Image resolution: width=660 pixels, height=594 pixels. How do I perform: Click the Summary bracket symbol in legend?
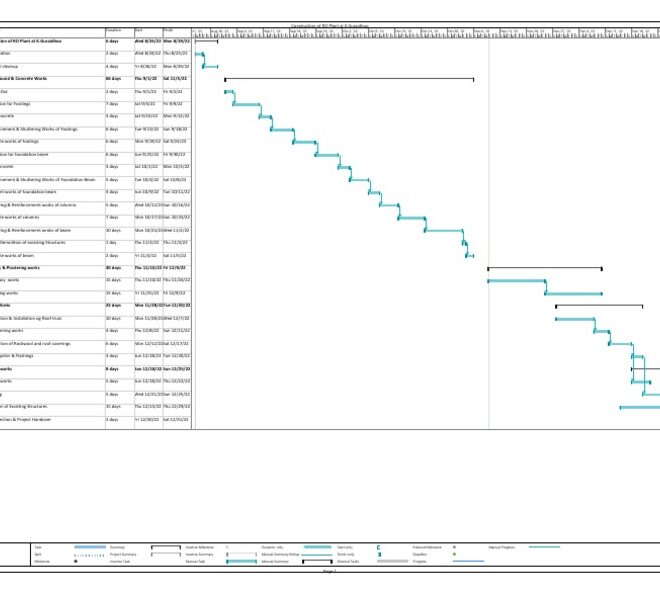[x=165, y=547]
